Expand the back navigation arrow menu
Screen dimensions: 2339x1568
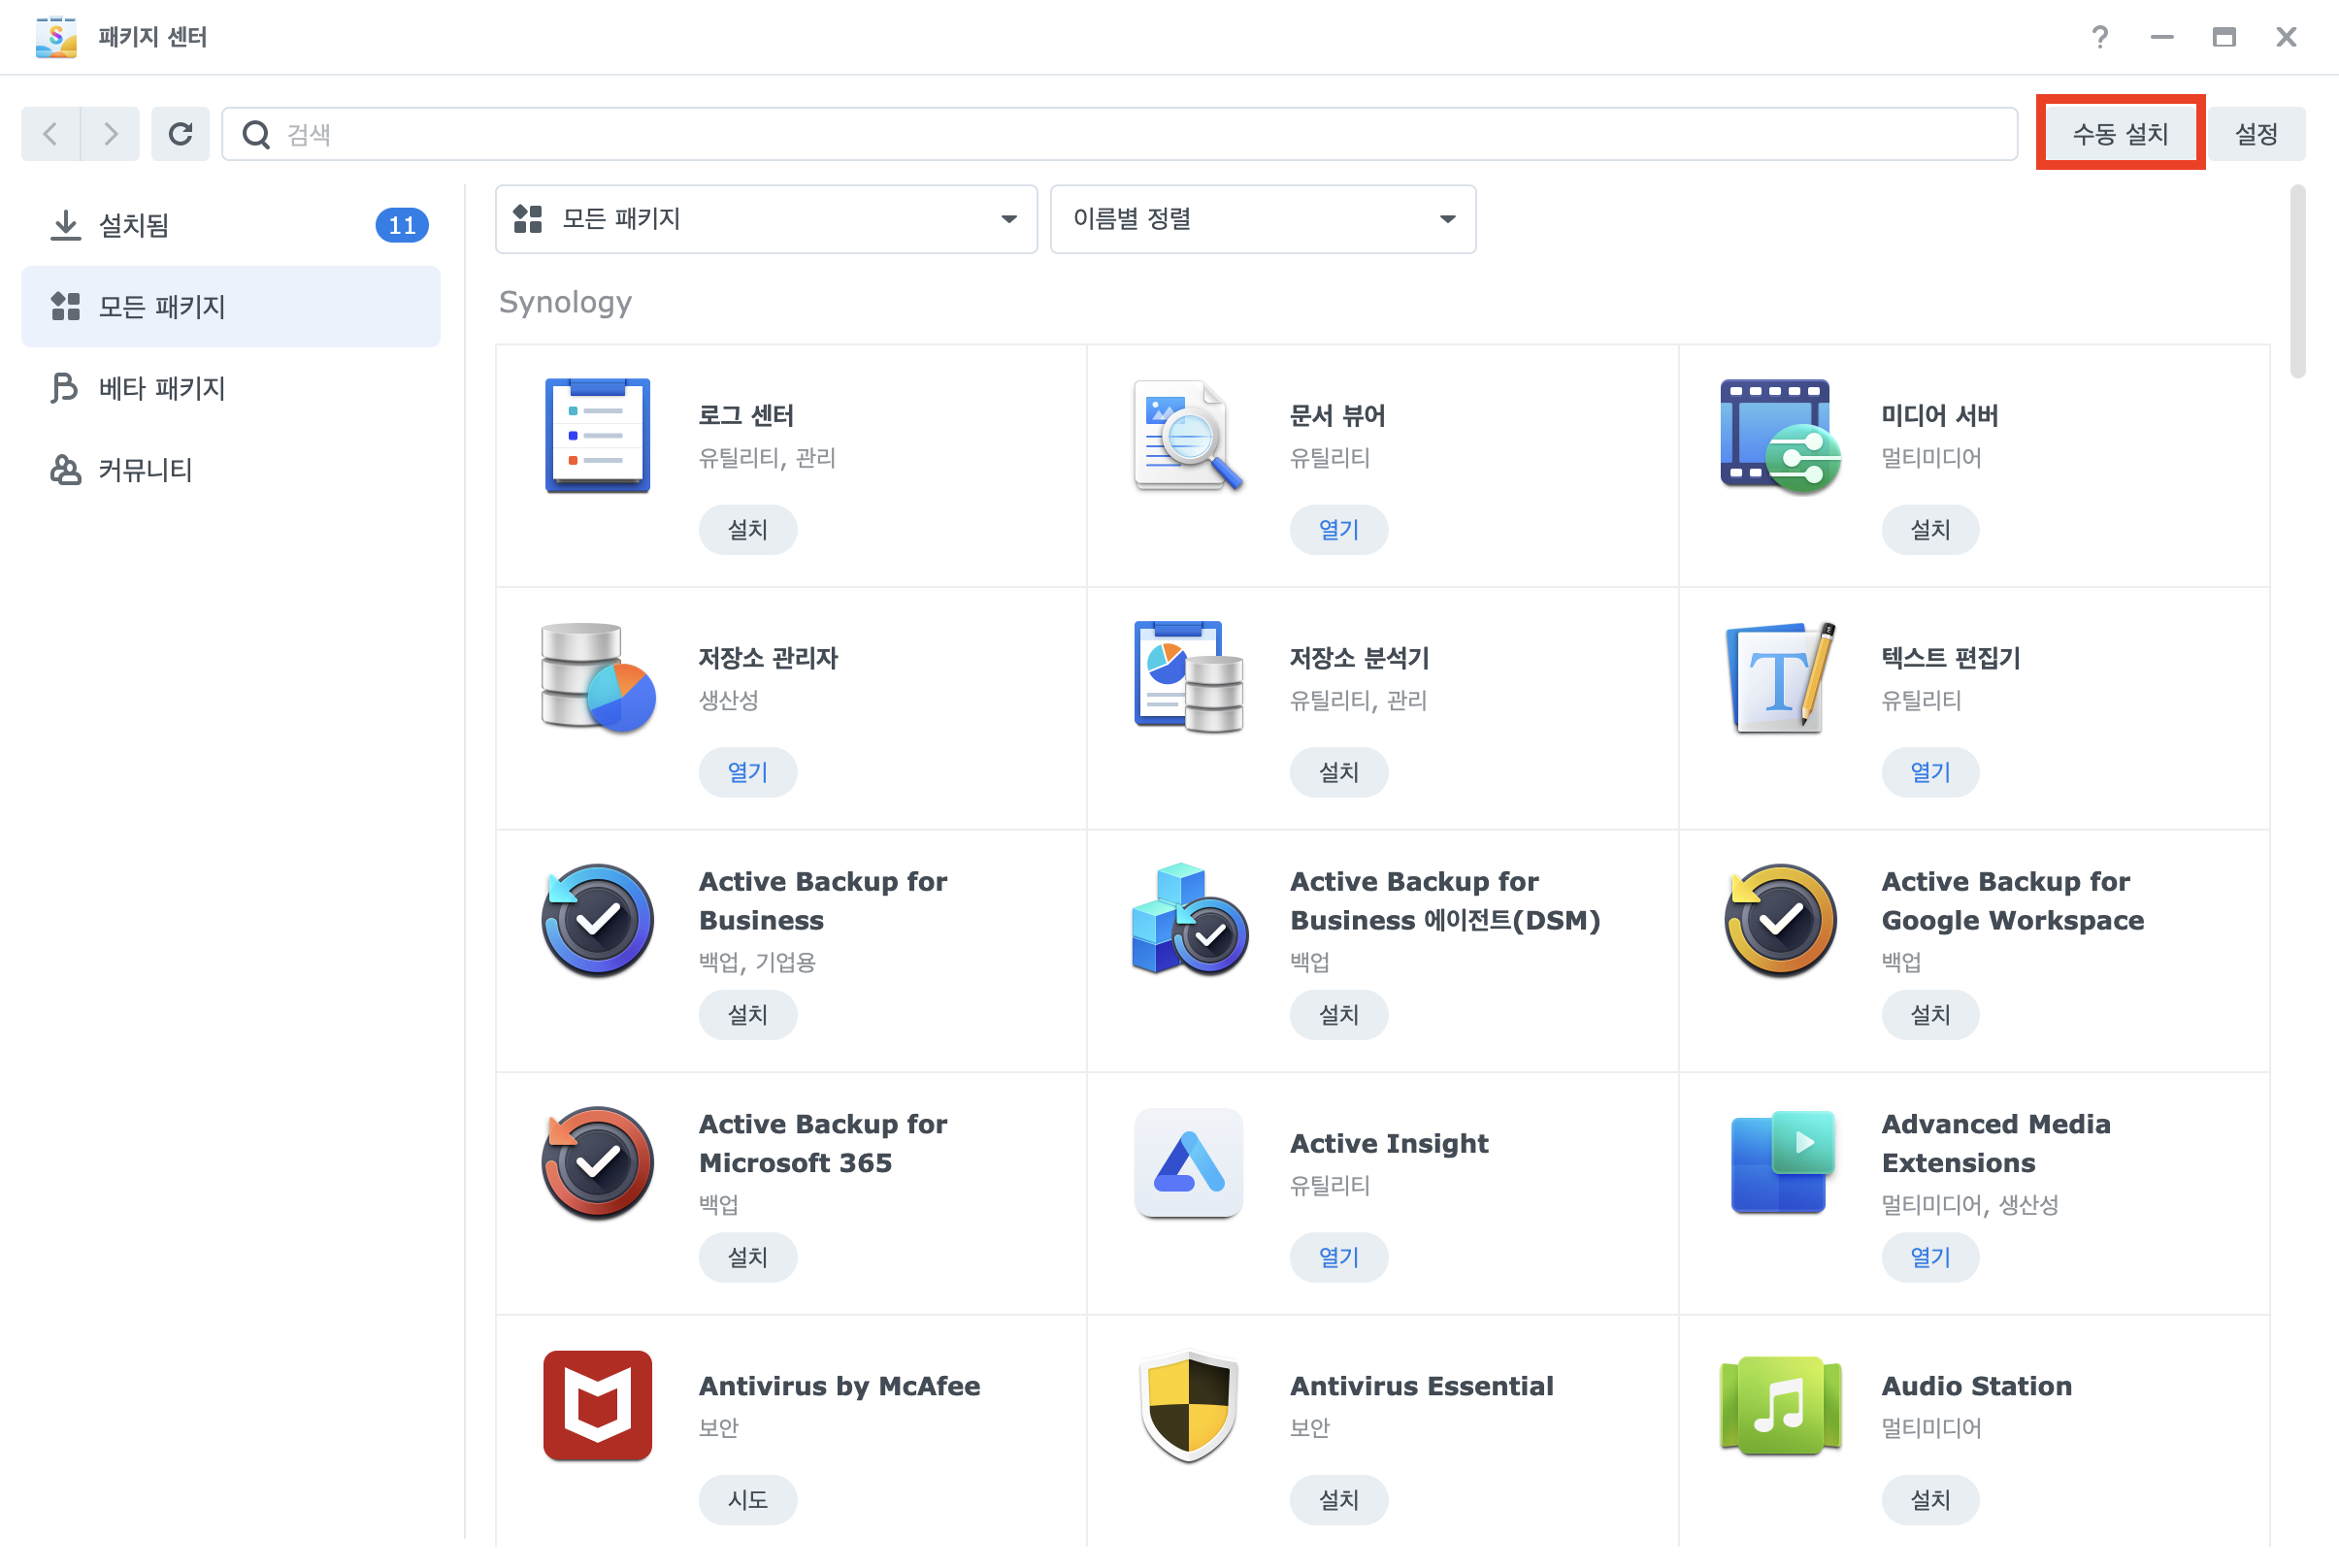pyautogui.click(x=49, y=133)
